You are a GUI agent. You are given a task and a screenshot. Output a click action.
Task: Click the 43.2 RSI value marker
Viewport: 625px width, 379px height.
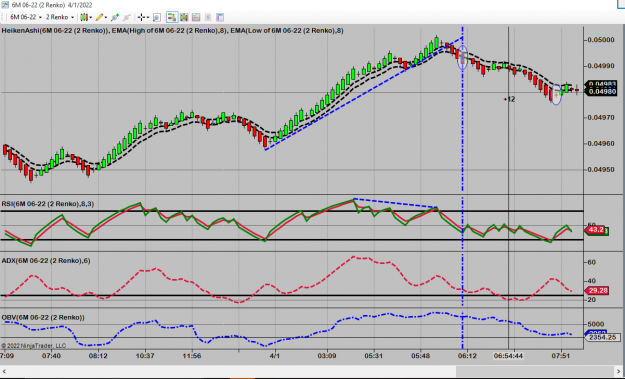pos(596,230)
